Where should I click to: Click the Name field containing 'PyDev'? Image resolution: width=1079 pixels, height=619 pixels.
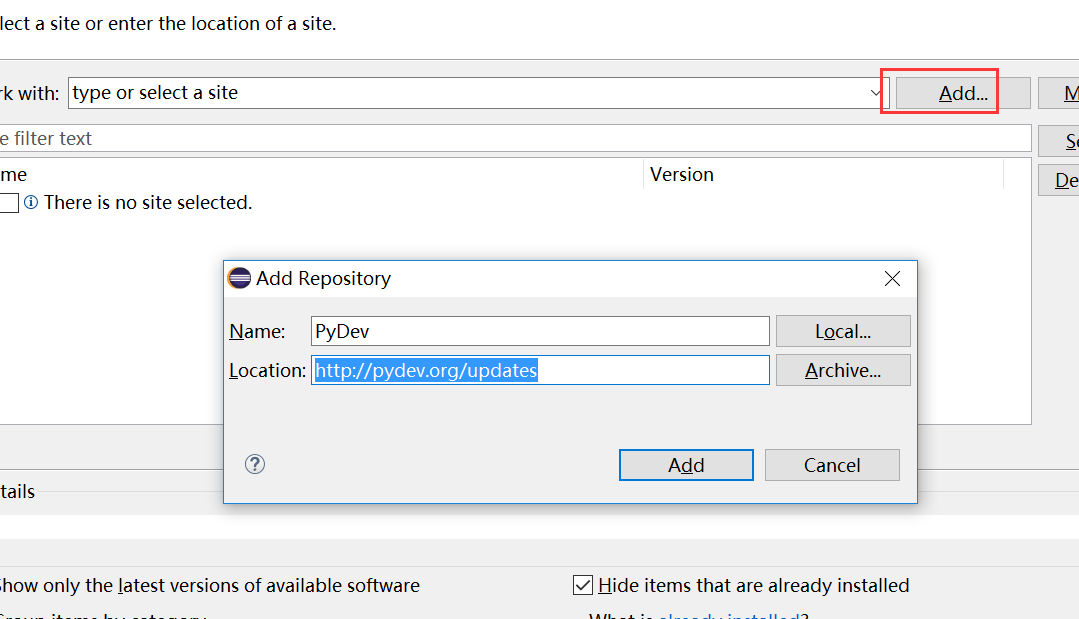(x=540, y=330)
